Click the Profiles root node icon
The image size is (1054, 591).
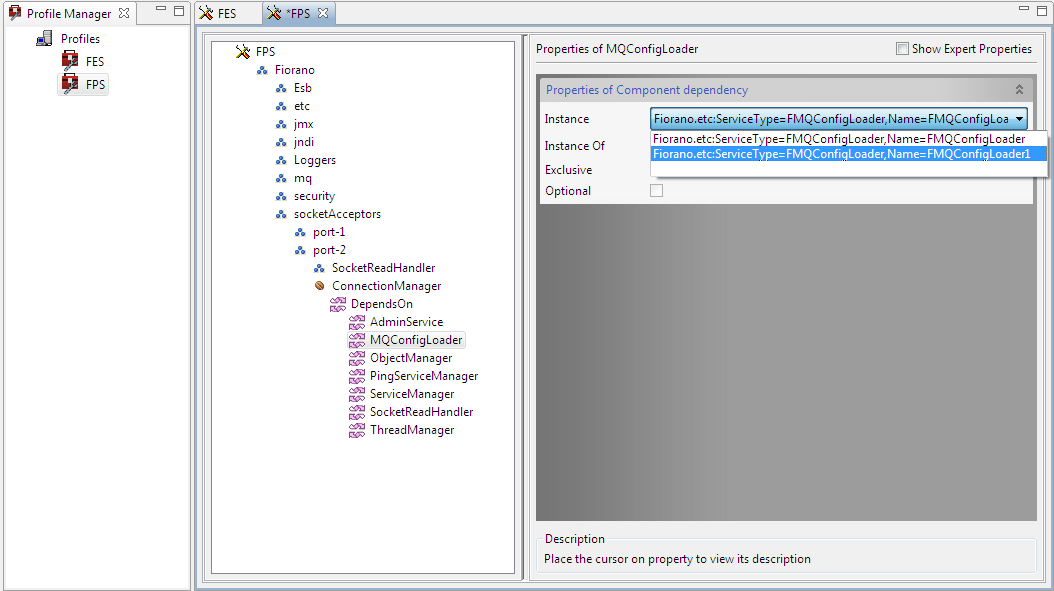click(x=44, y=39)
